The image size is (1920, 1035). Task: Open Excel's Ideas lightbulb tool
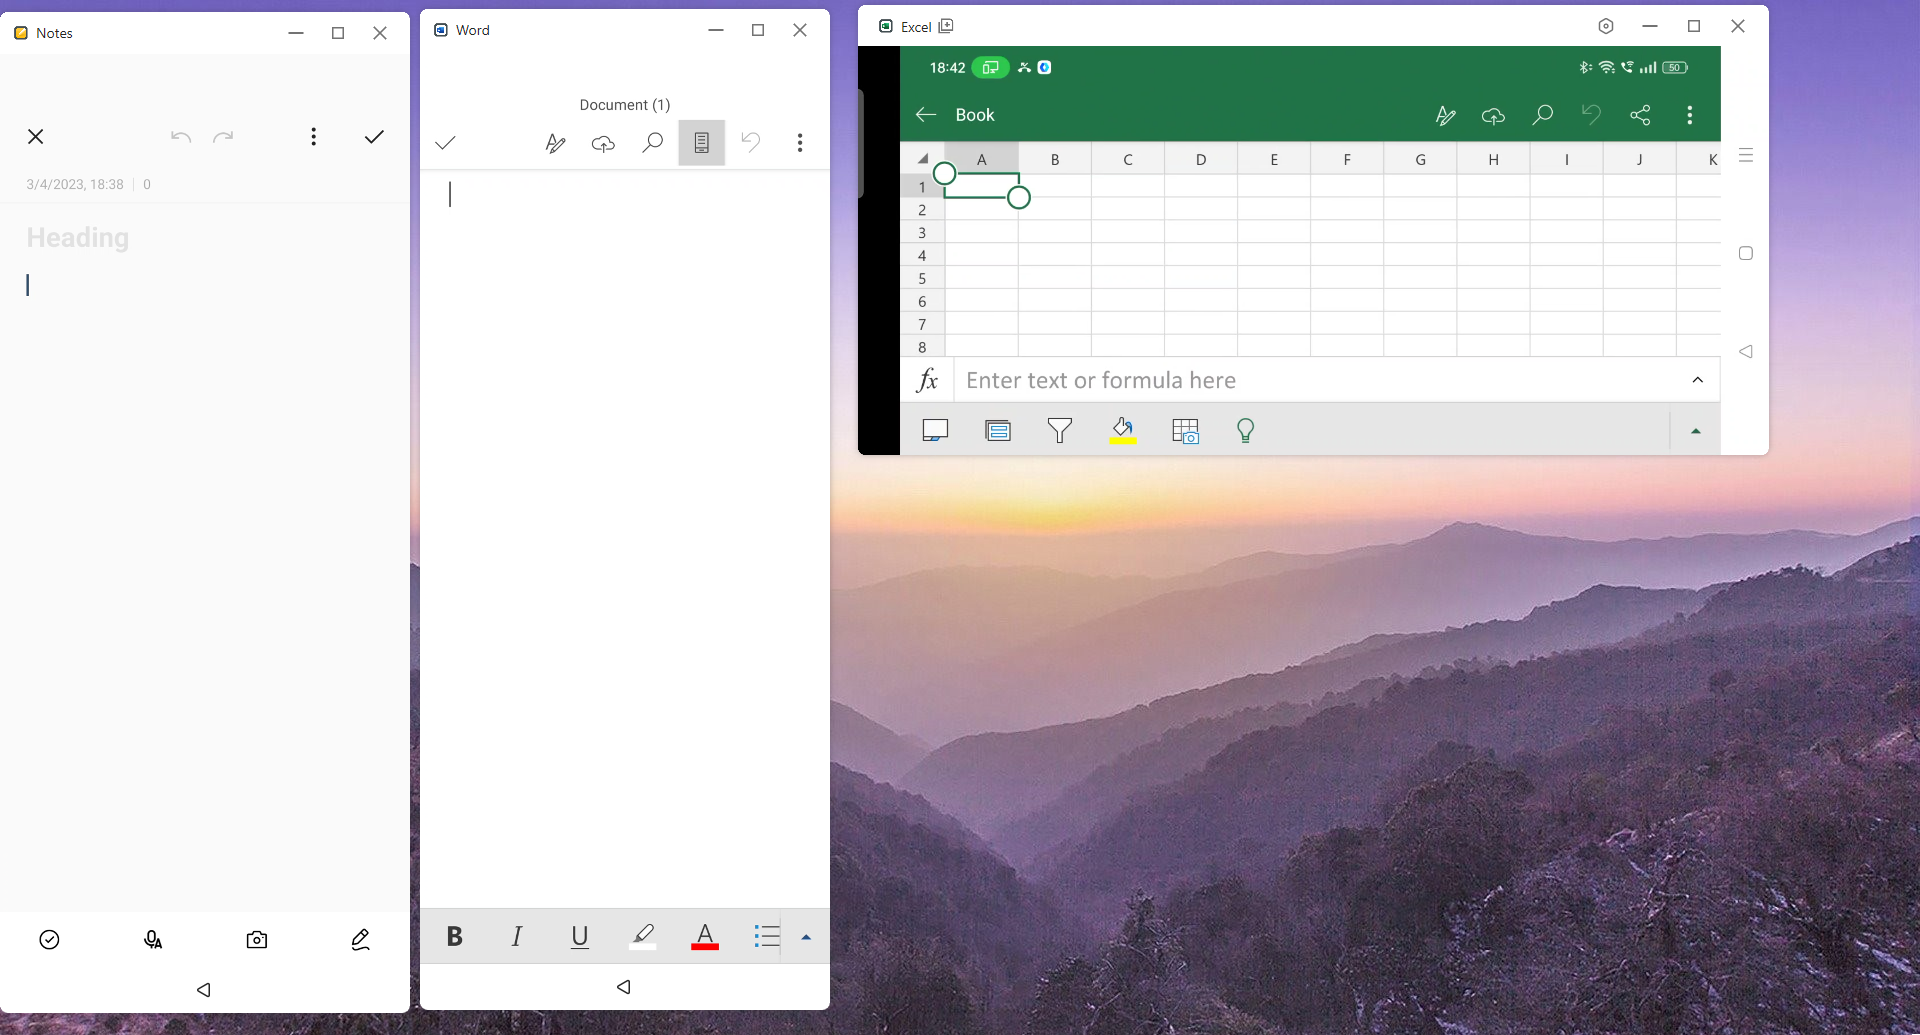(1245, 430)
